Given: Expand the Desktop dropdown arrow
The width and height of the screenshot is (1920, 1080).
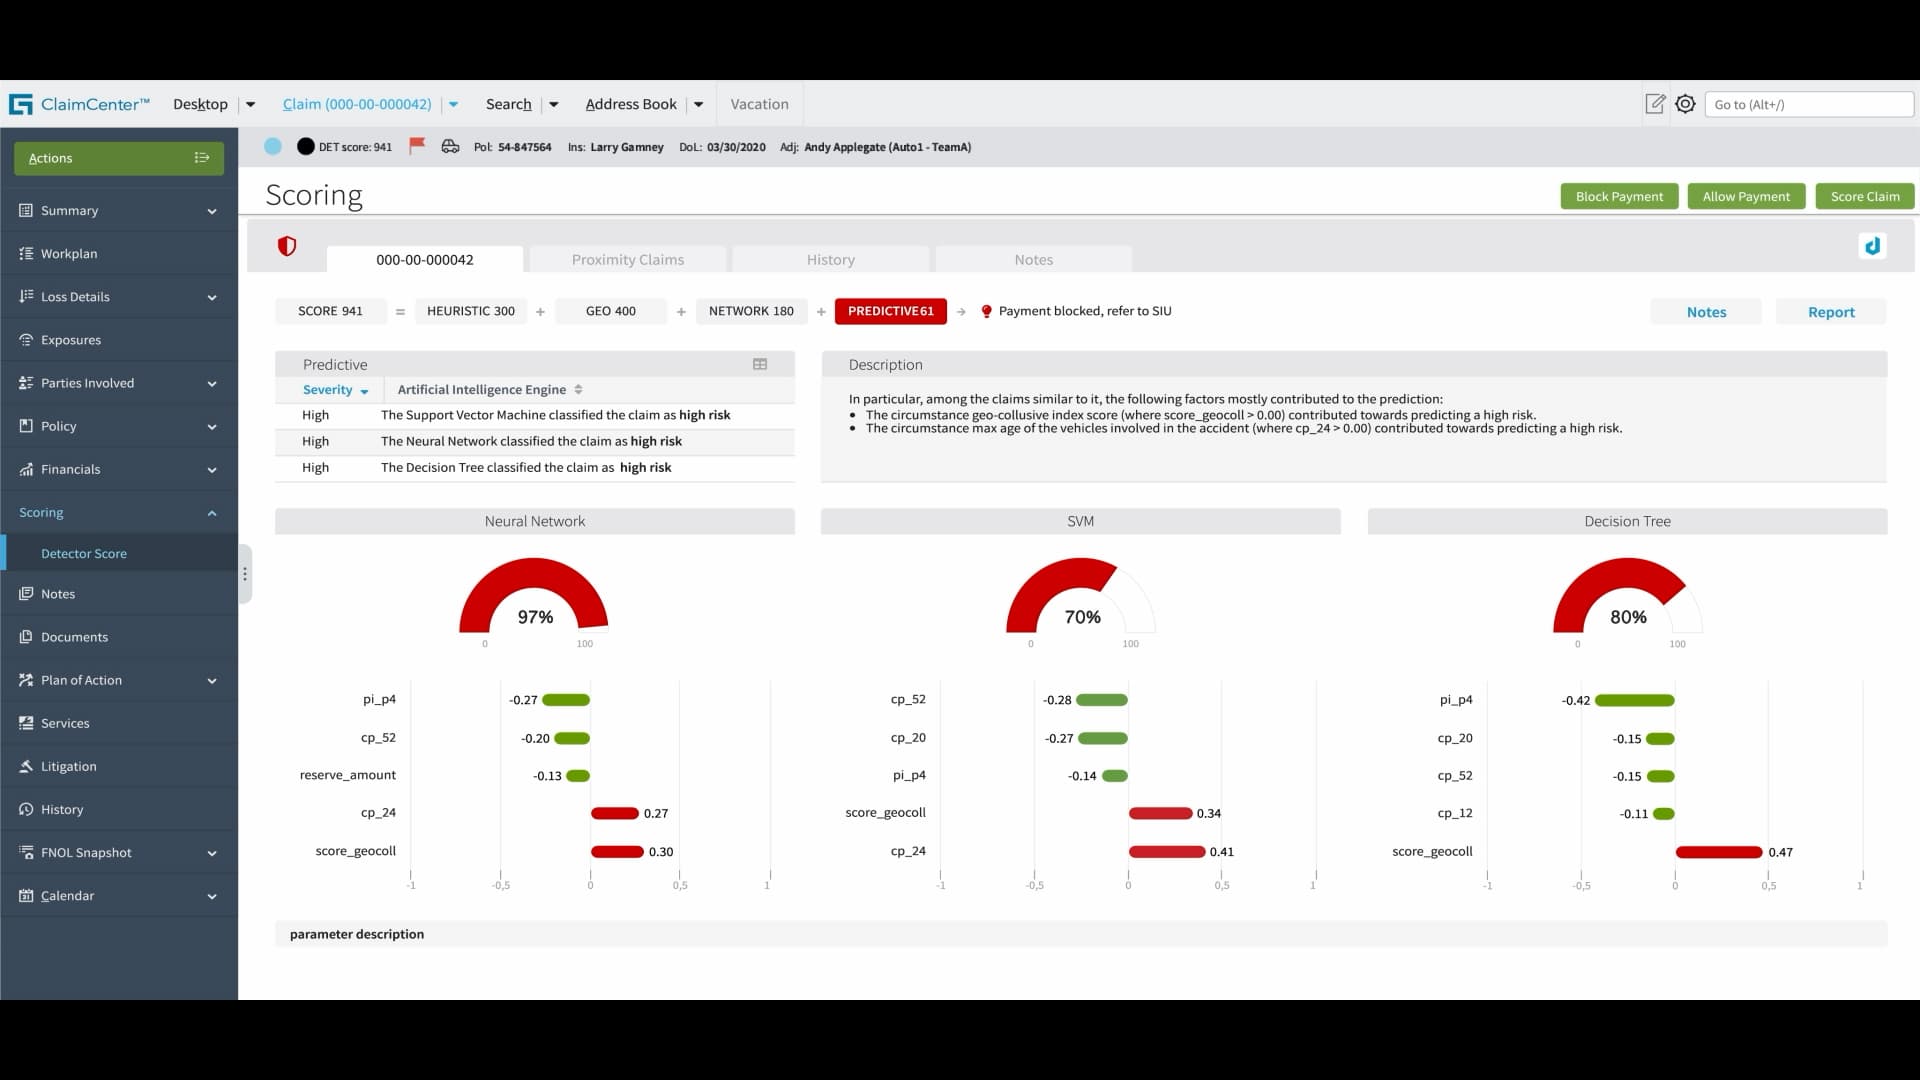Looking at the screenshot, I should point(251,104).
